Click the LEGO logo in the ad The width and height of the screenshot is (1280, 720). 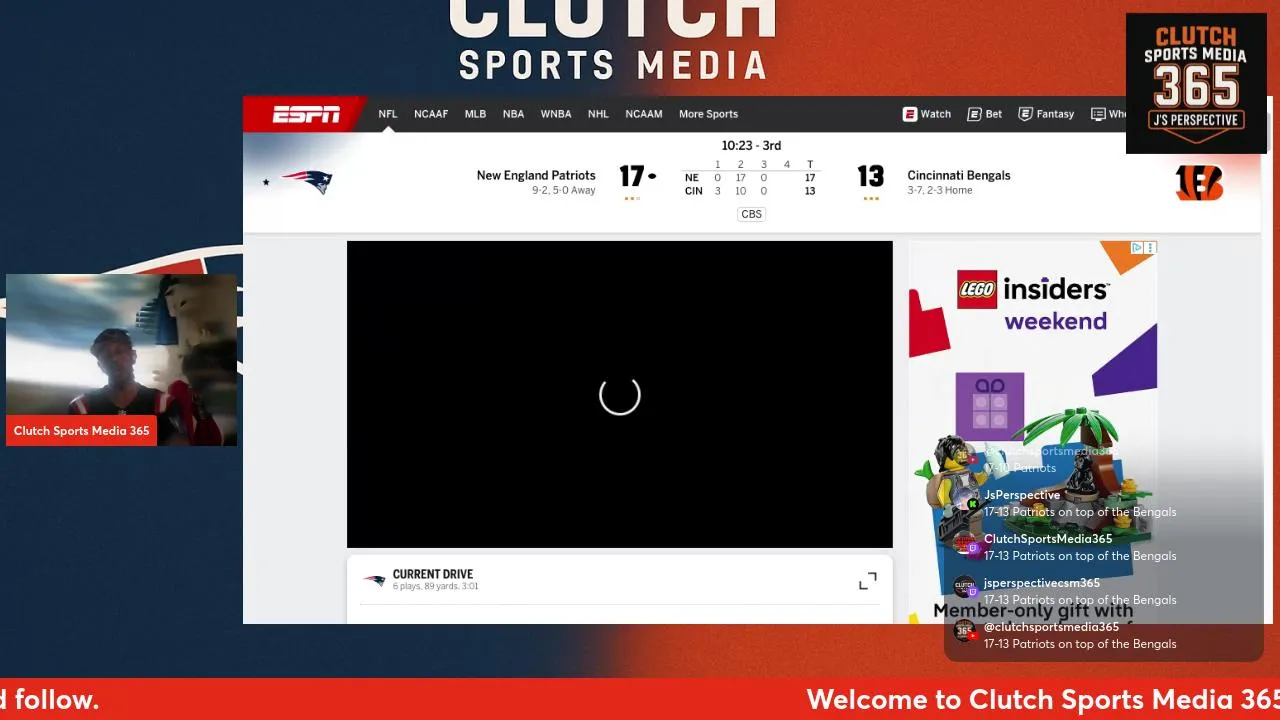[977, 289]
